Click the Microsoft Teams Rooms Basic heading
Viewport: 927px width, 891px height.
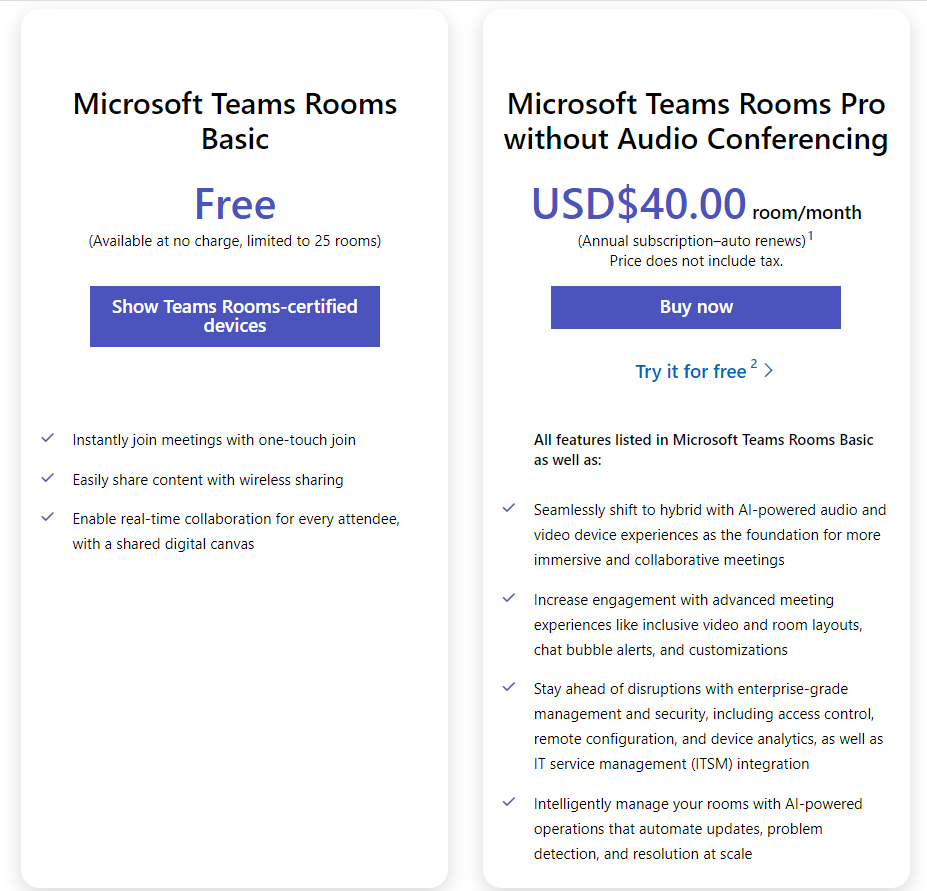tap(235, 120)
